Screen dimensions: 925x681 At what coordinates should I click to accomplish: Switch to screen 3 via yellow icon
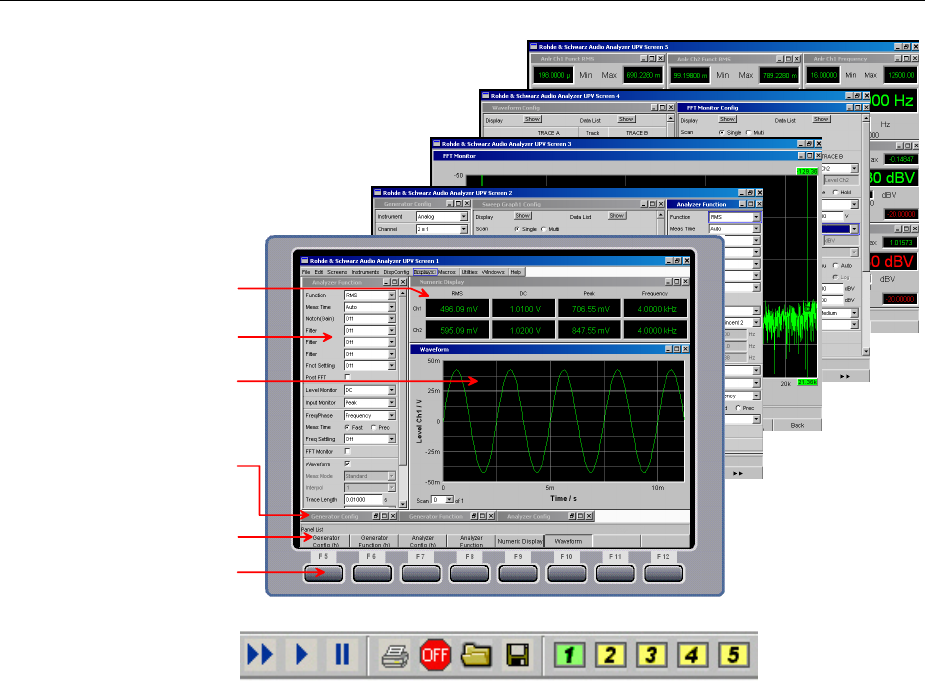click(651, 654)
